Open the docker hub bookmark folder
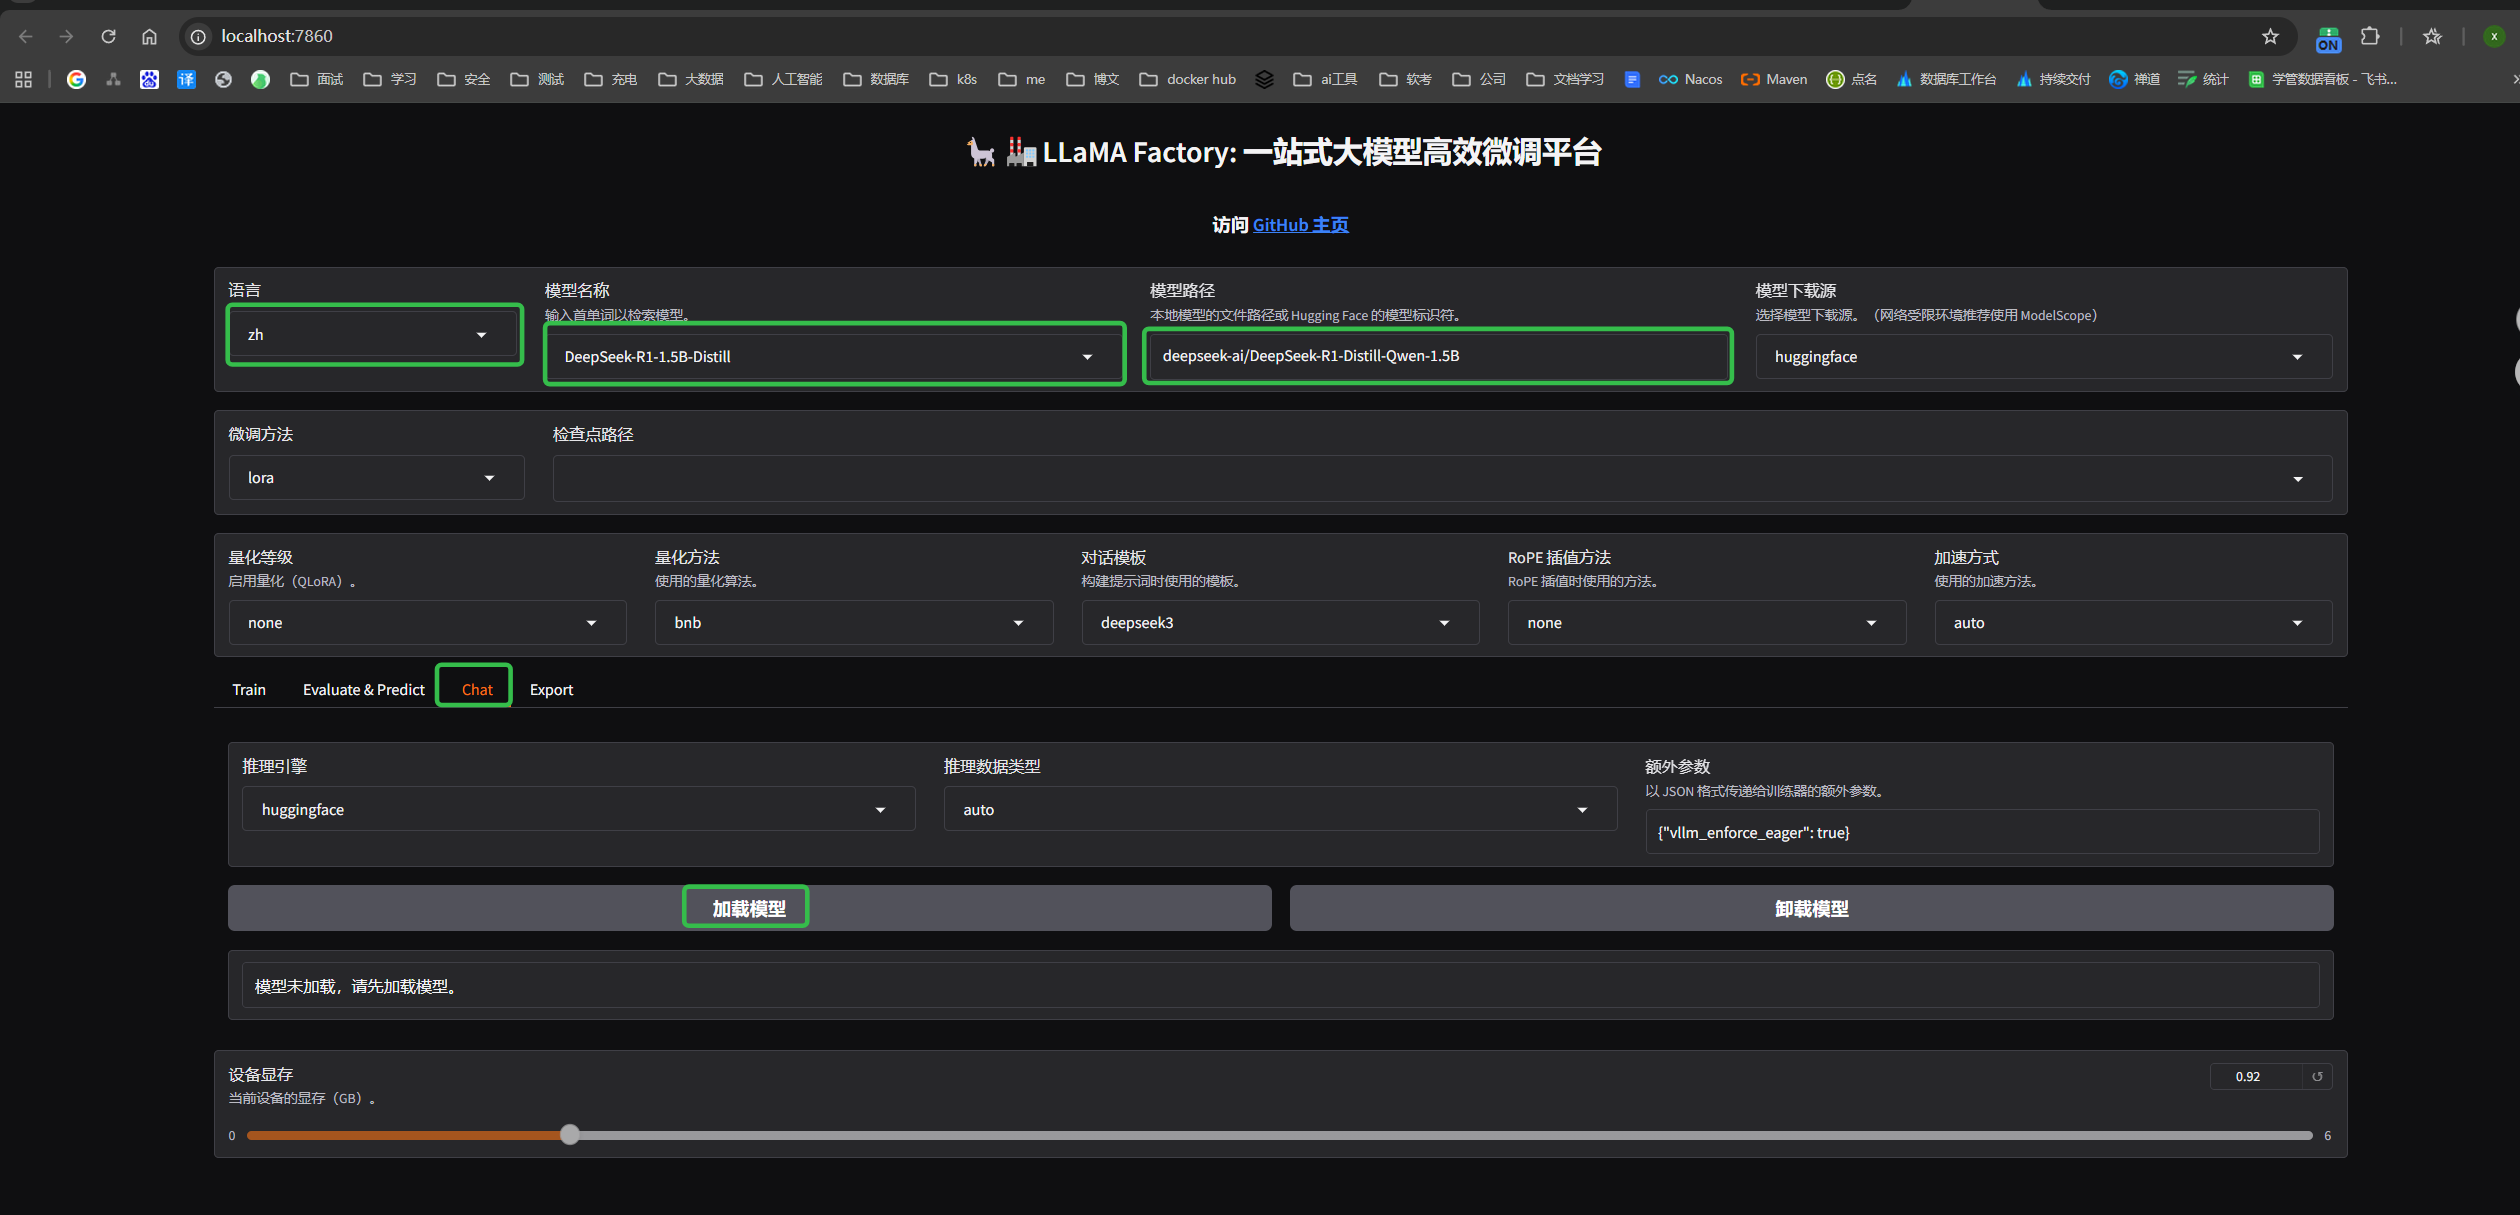The width and height of the screenshot is (2520, 1215). pyautogui.click(x=1188, y=79)
